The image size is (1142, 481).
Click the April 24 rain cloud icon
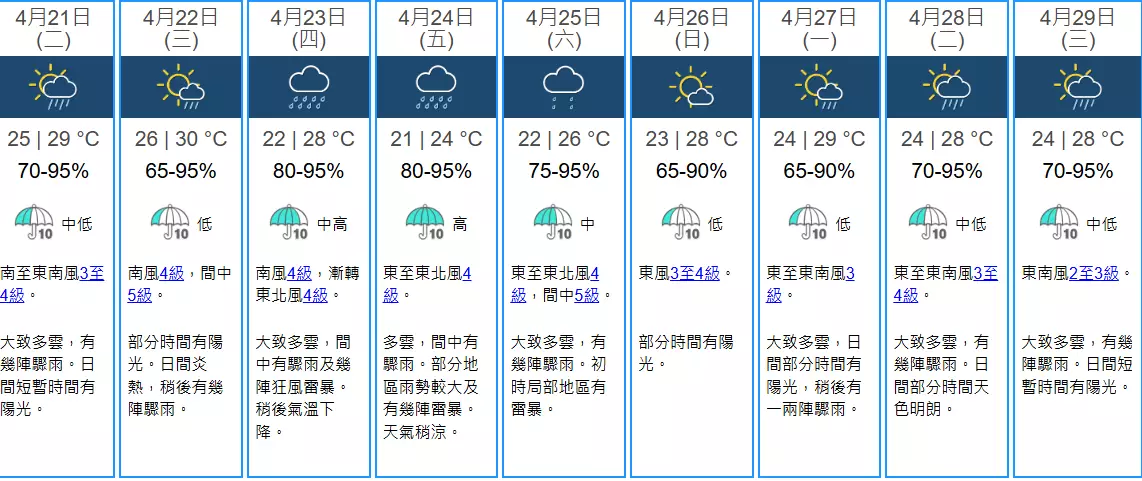pyautogui.click(x=436, y=88)
